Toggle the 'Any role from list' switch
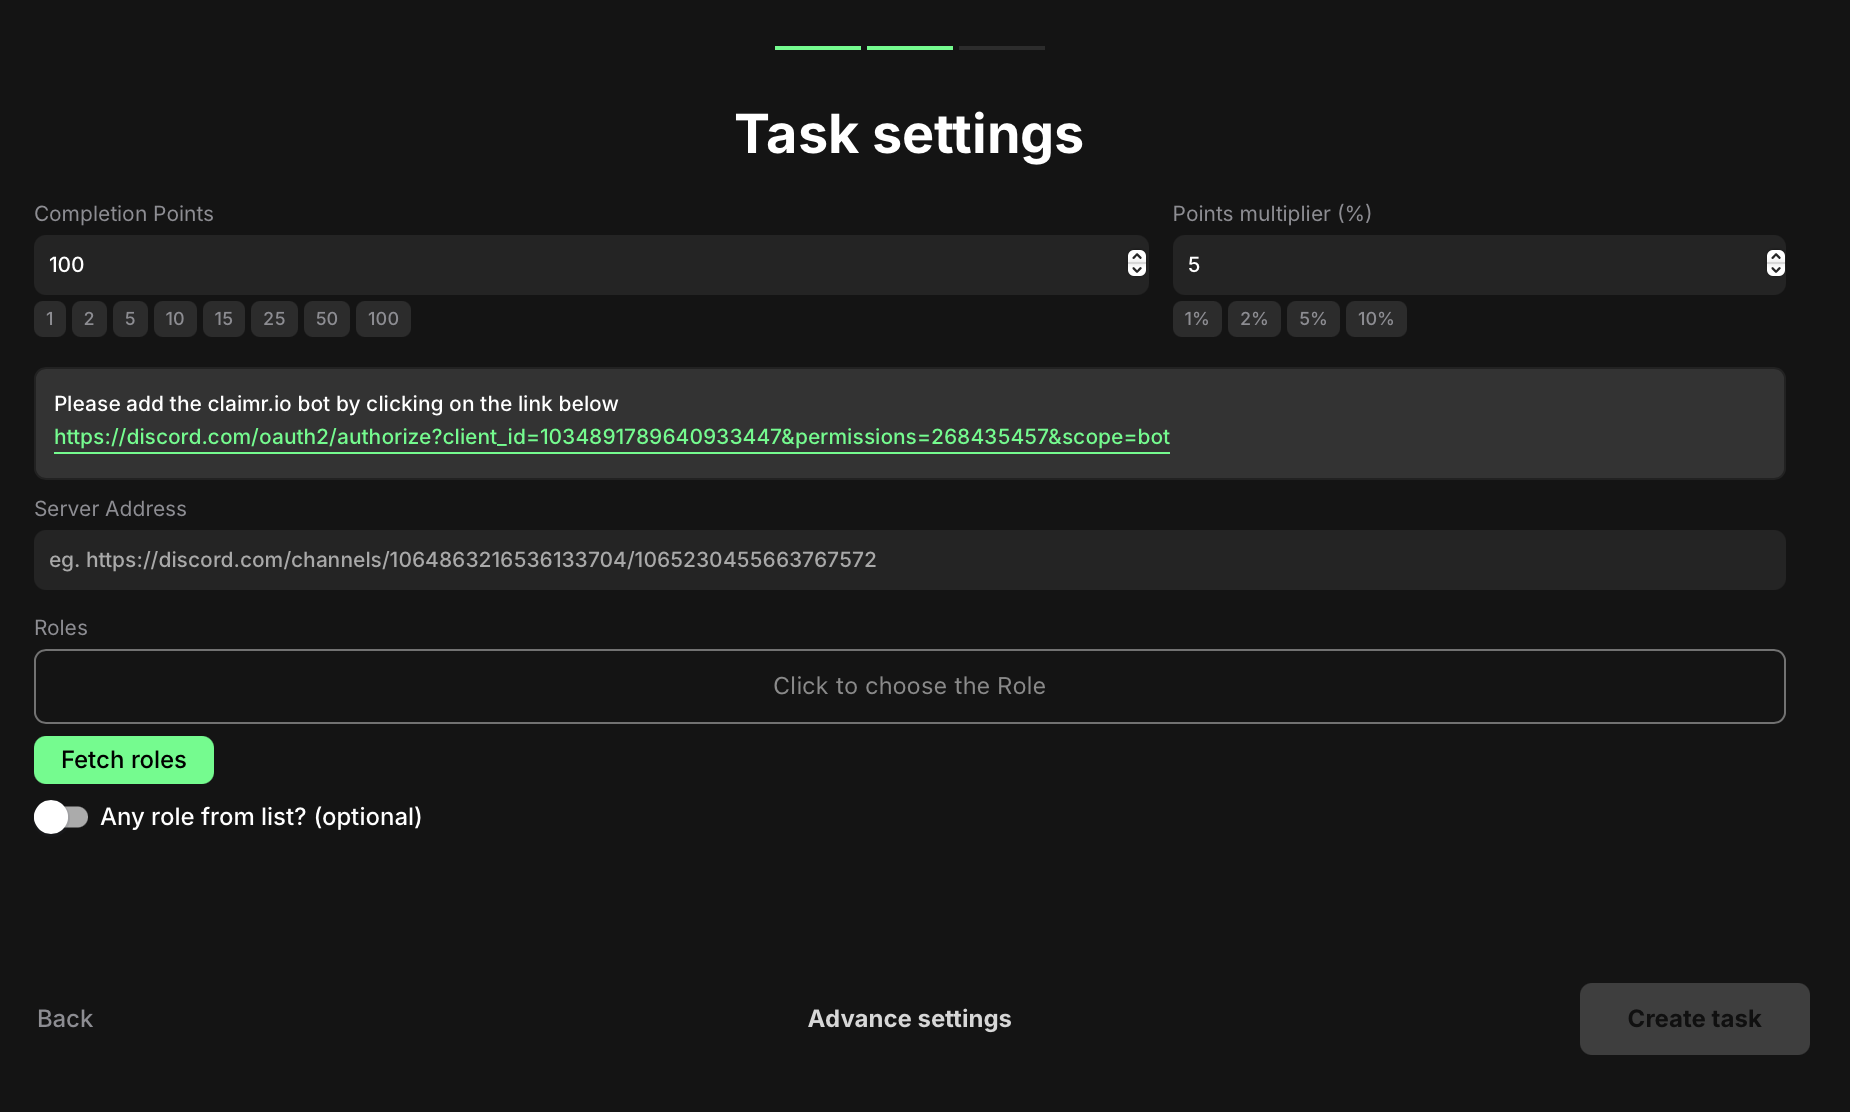Viewport: 1850px width, 1112px height. [x=61, y=817]
